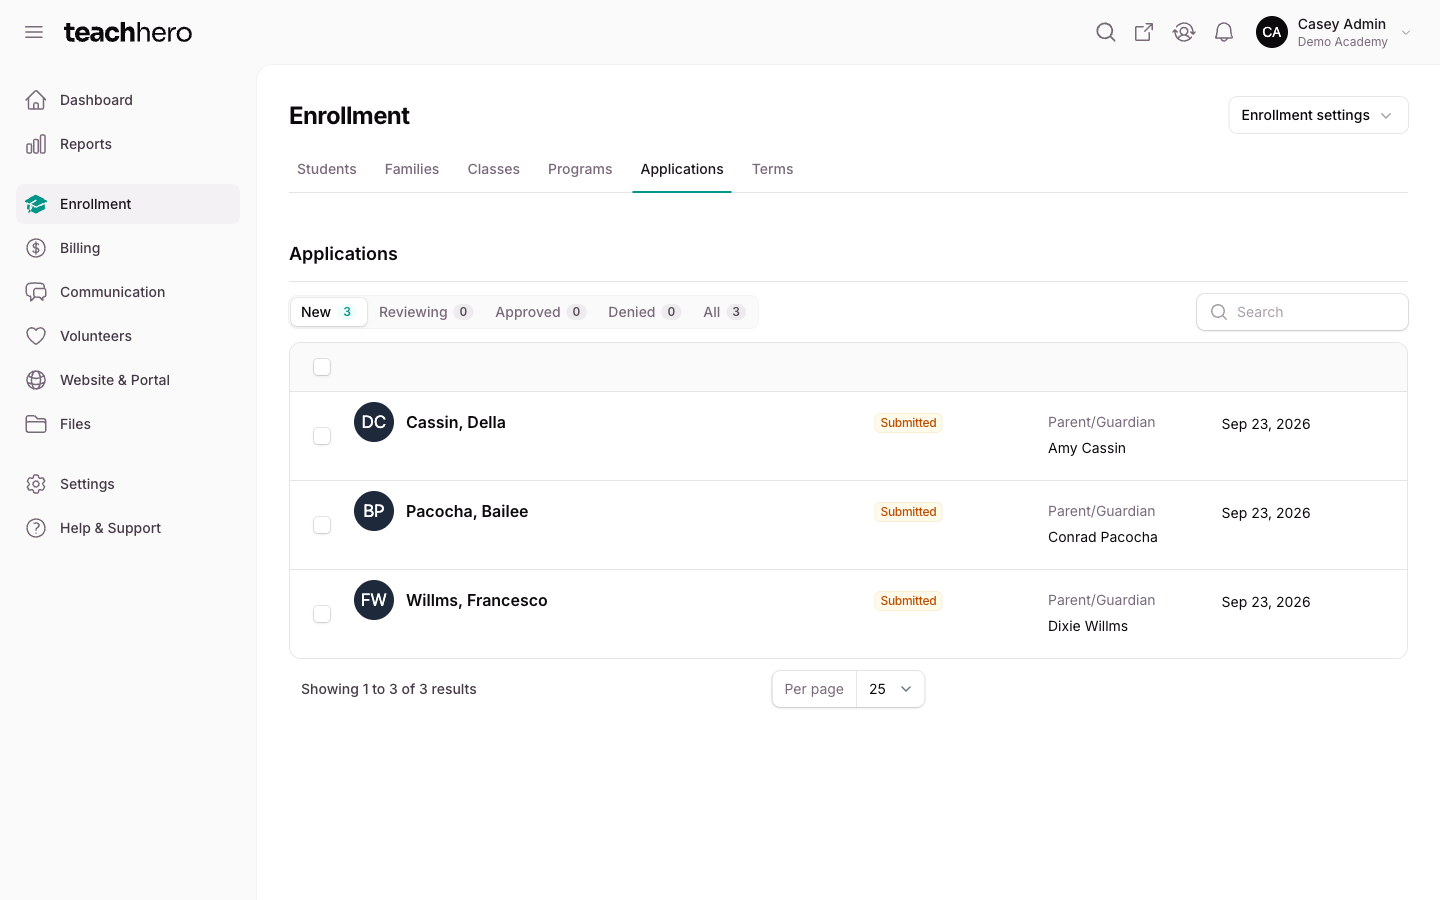Open the per page 25 dropdown

coord(890,689)
